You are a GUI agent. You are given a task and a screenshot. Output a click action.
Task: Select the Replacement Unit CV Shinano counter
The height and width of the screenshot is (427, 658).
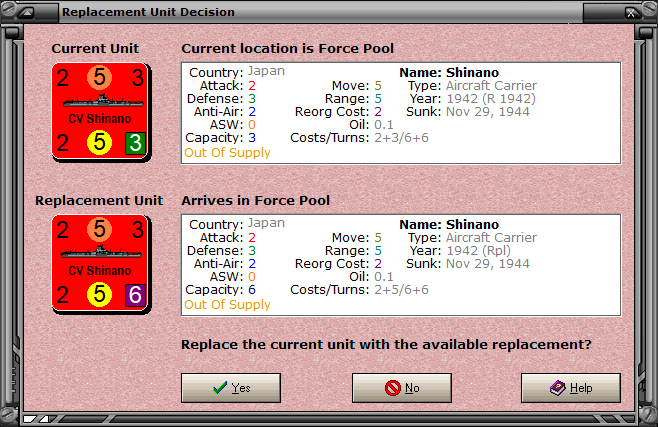(x=100, y=263)
